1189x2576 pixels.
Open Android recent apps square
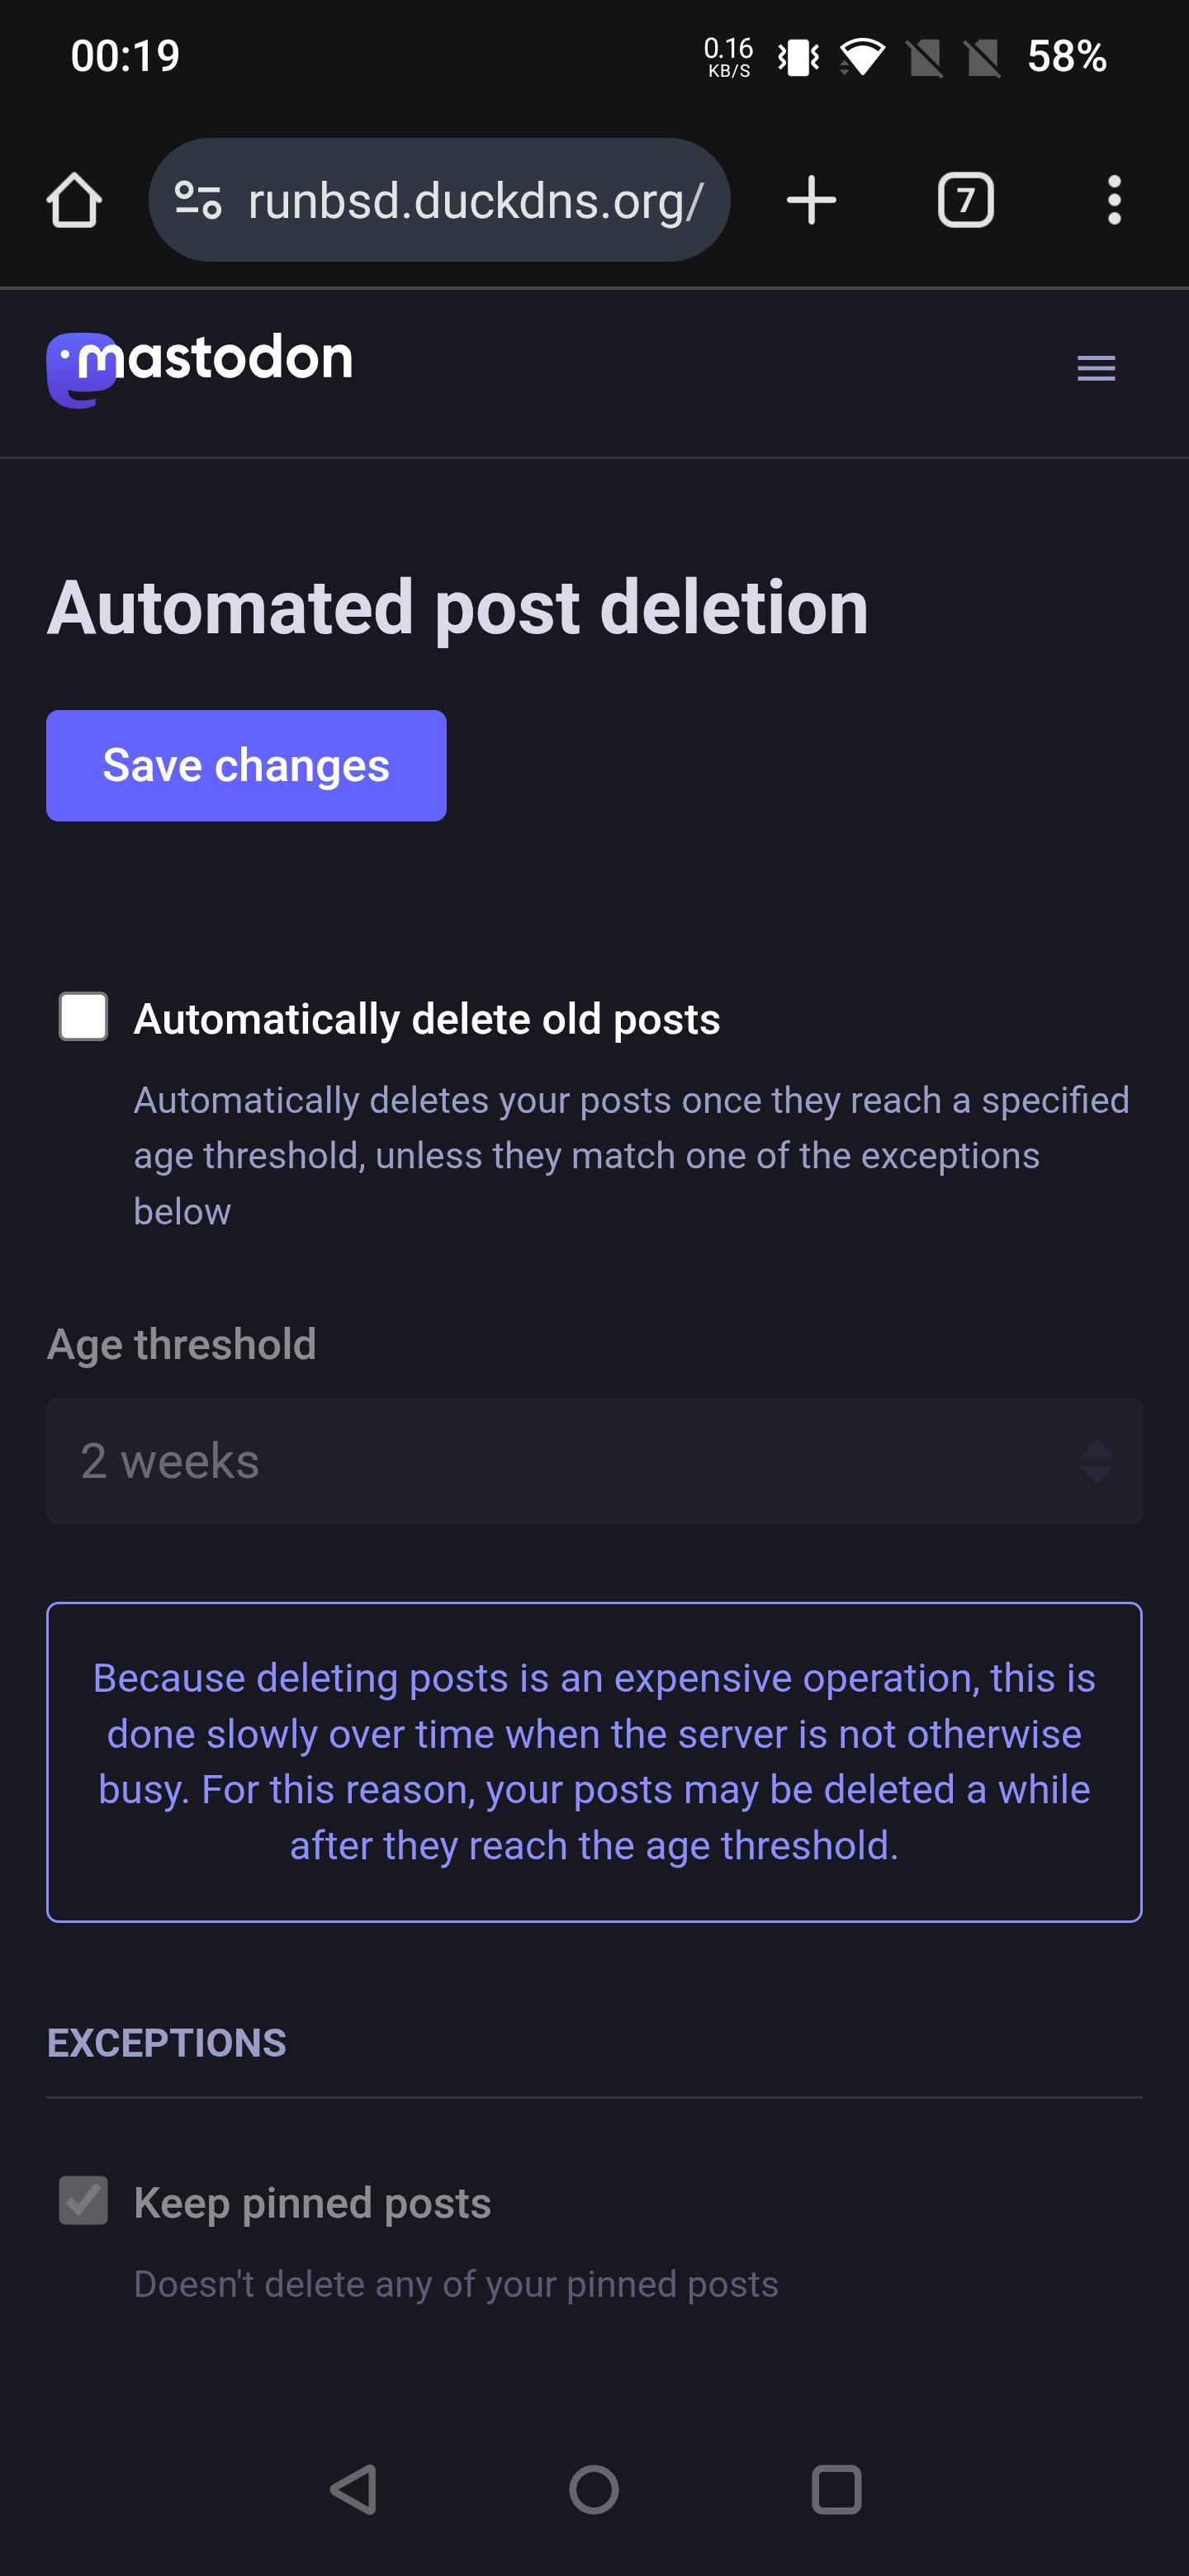click(x=836, y=2489)
